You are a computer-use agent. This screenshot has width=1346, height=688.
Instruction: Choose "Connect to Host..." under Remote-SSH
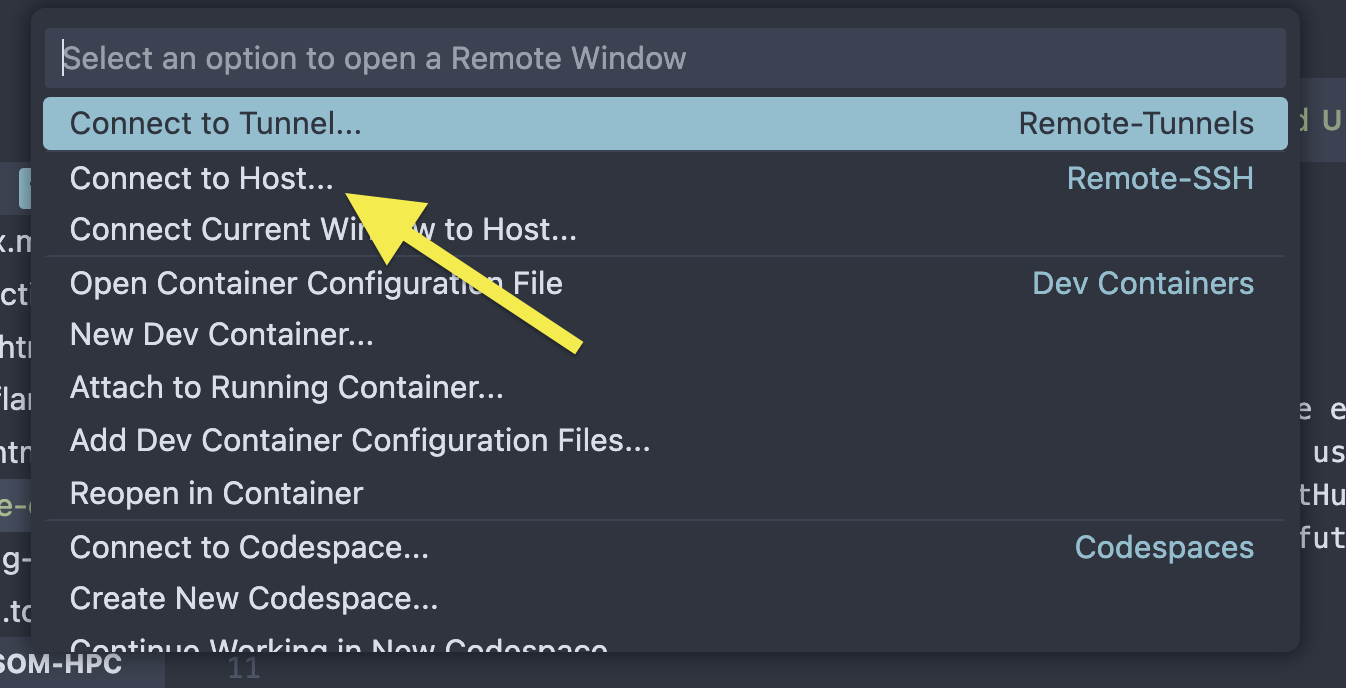point(200,178)
